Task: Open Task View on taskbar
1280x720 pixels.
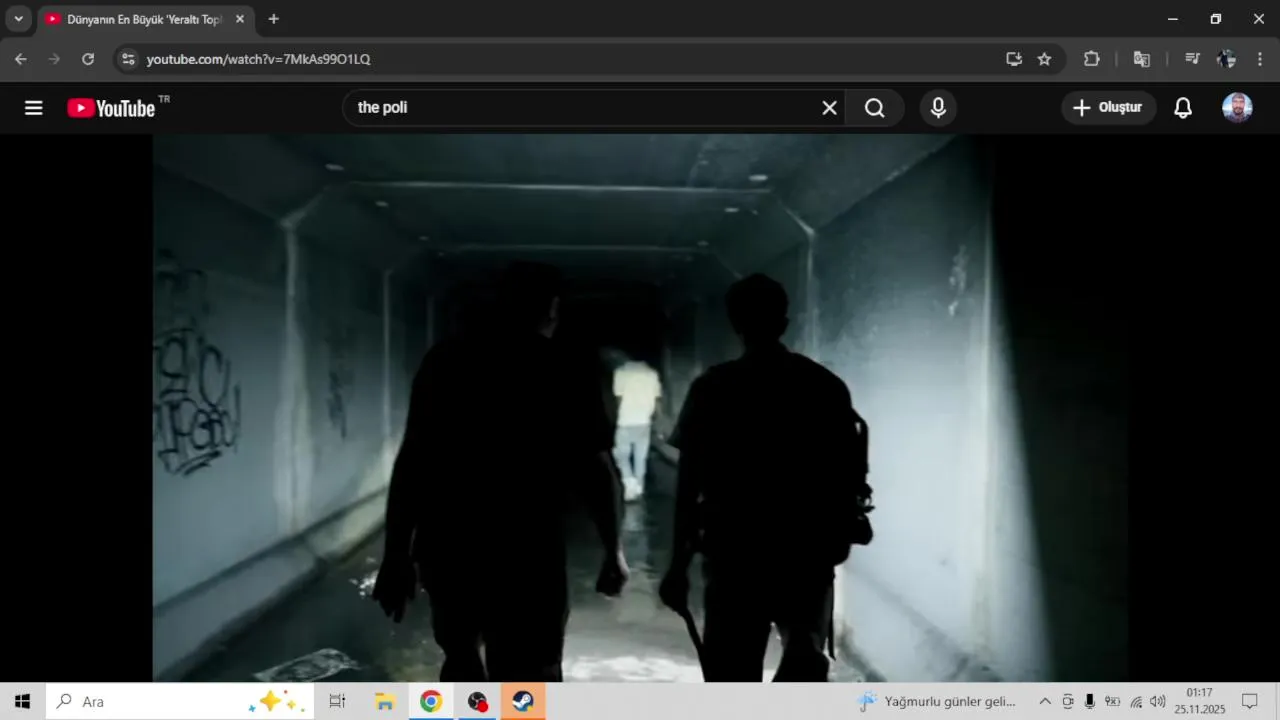Action: [x=337, y=701]
